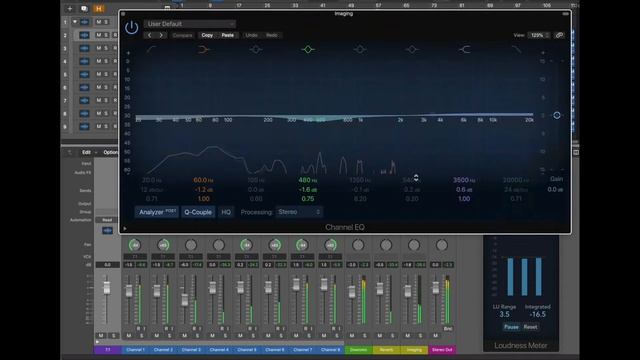Viewport: 640px width, 360px height.
Task: Select the Downmix channel name label
Action: pyautogui.click(x=358, y=350)
